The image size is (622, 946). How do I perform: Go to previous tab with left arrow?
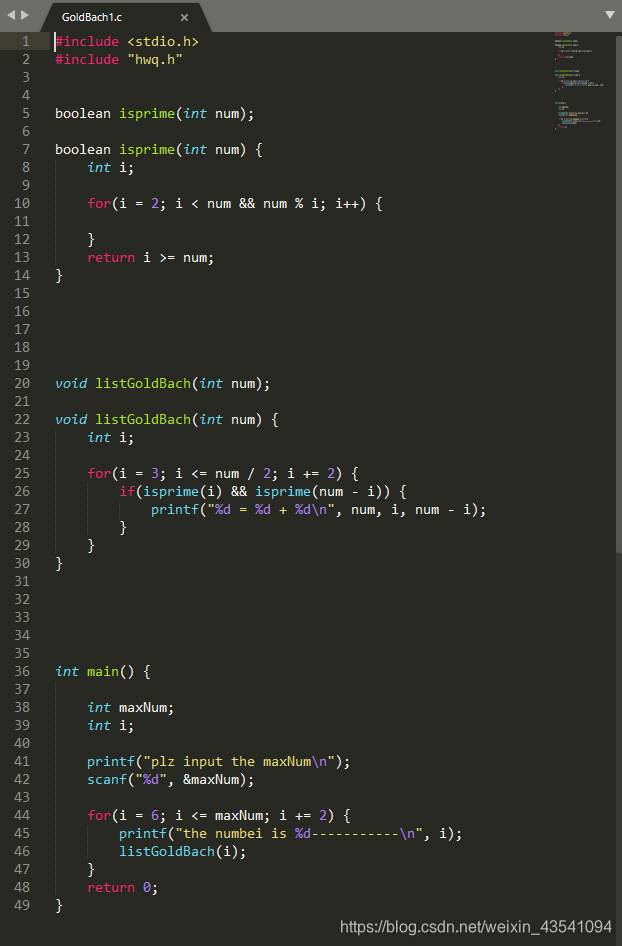[x=11, y=14]
